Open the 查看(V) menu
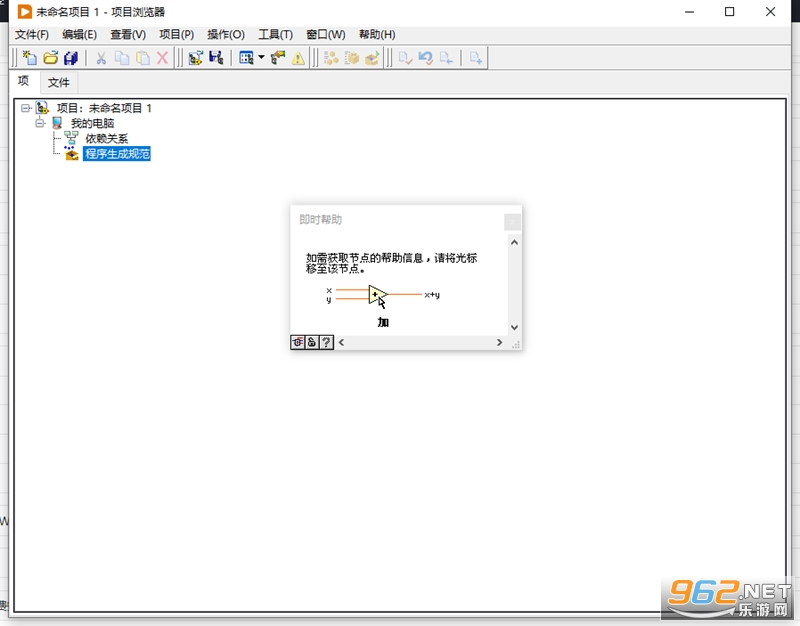The image size is (800, 626). point(128,35)
